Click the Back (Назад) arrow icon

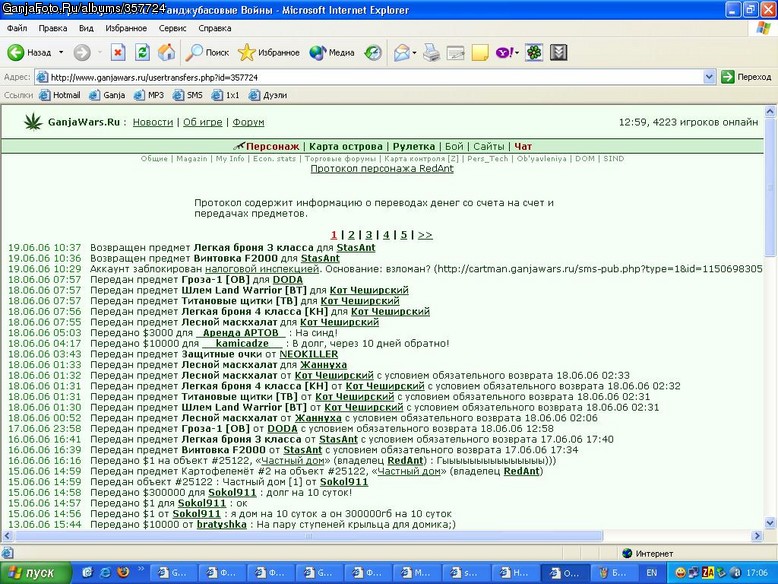click(15, 52)
